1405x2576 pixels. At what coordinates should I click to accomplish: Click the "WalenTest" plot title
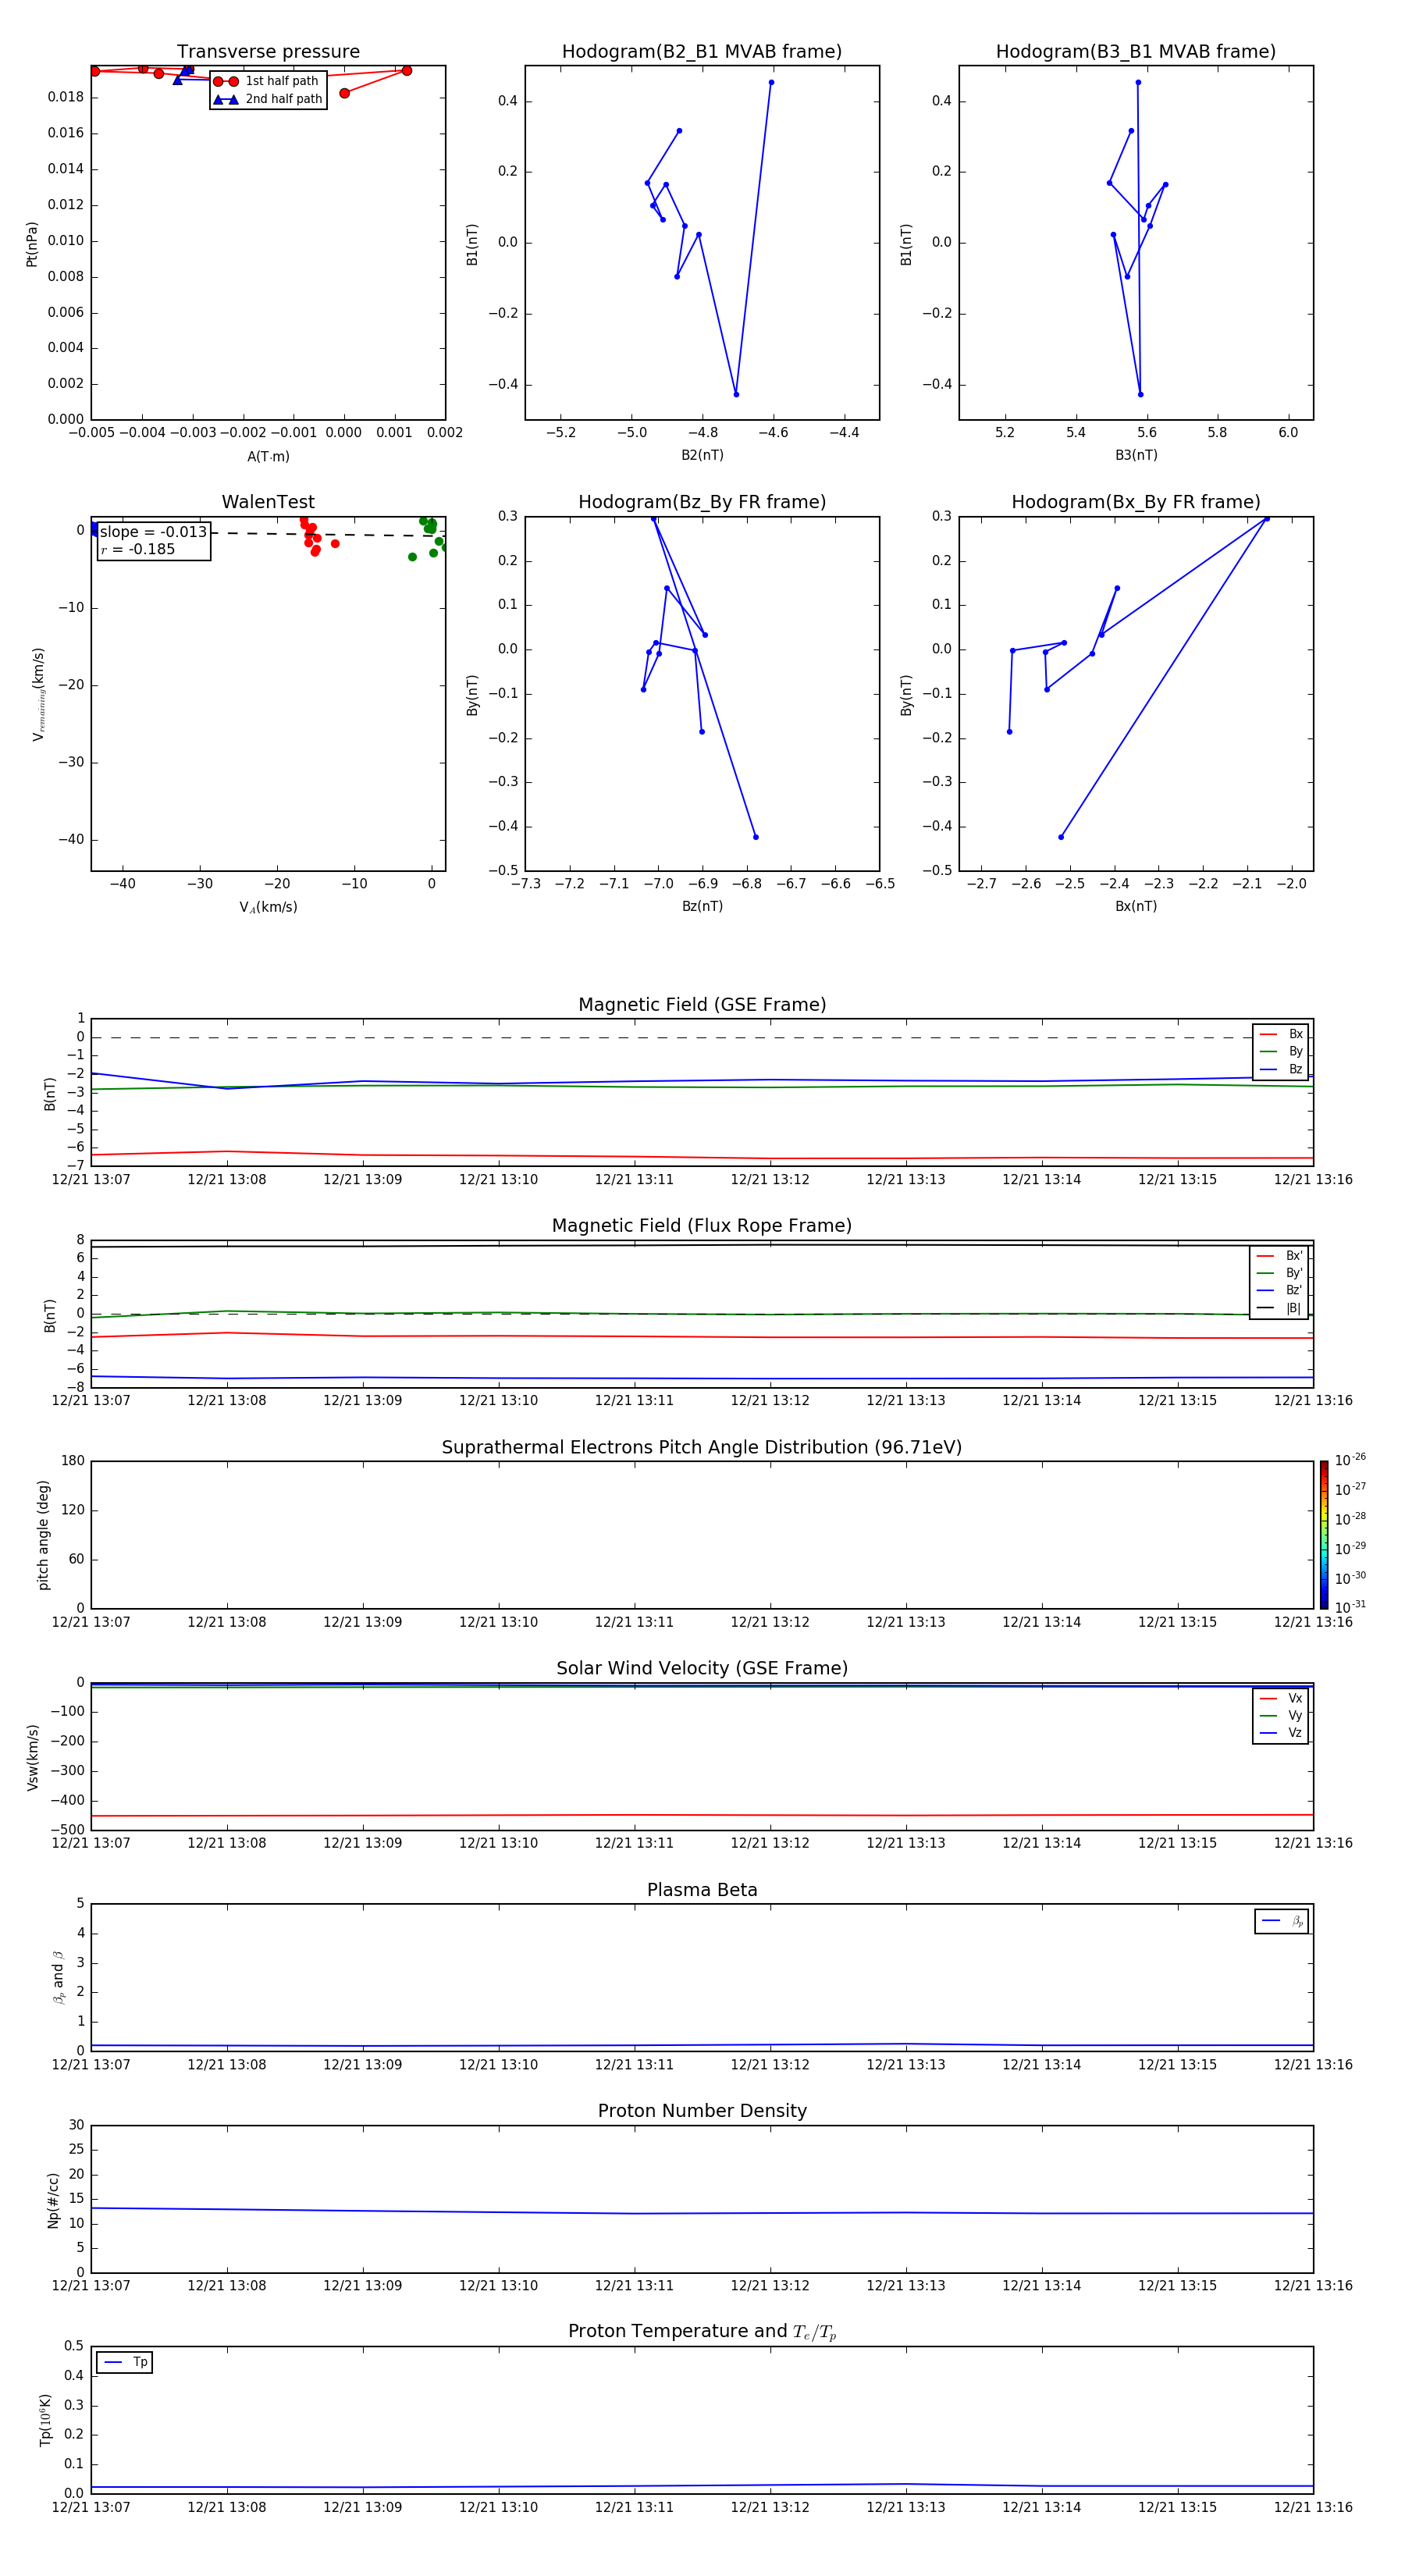268,502
